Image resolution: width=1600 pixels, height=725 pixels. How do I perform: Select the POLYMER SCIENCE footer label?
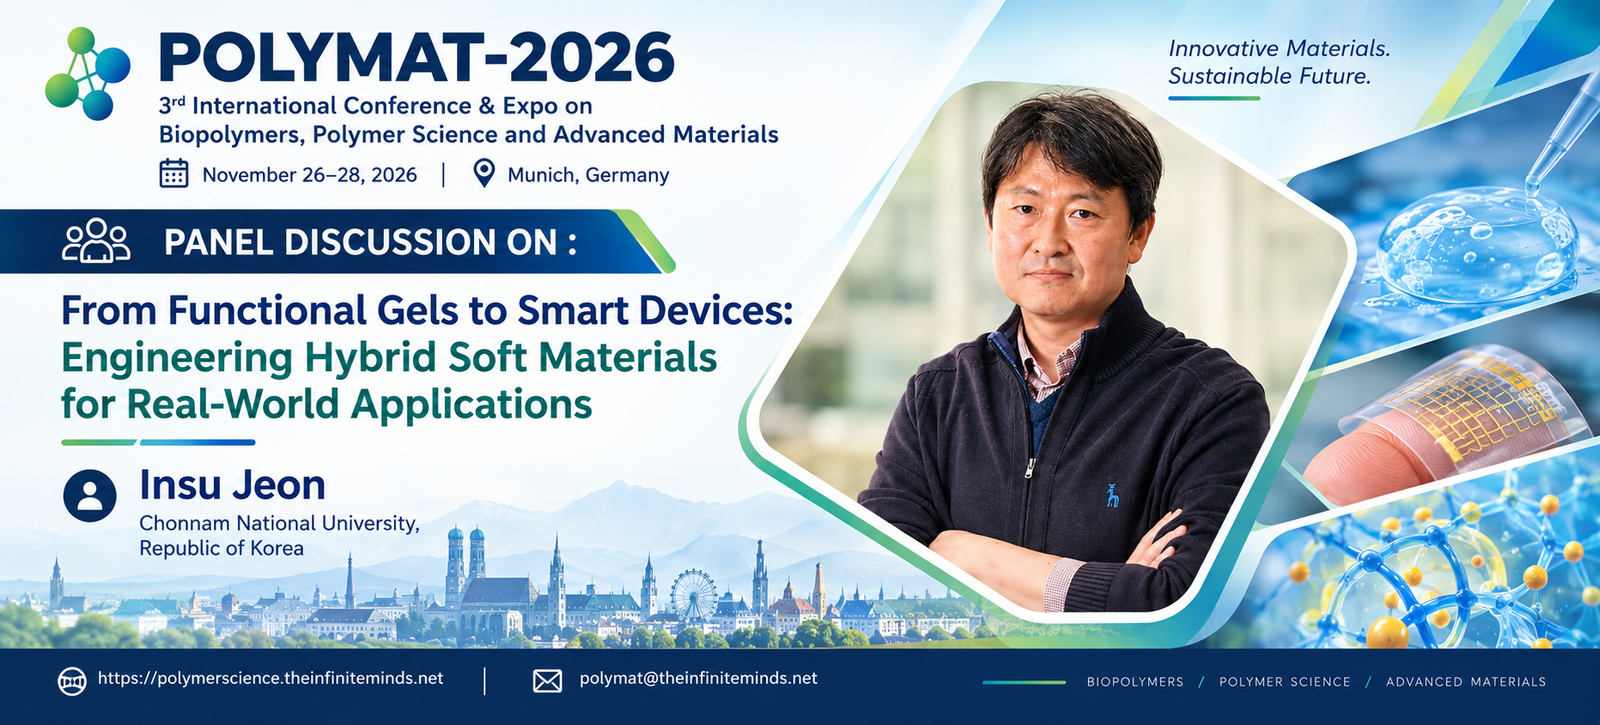(1284, 682)
